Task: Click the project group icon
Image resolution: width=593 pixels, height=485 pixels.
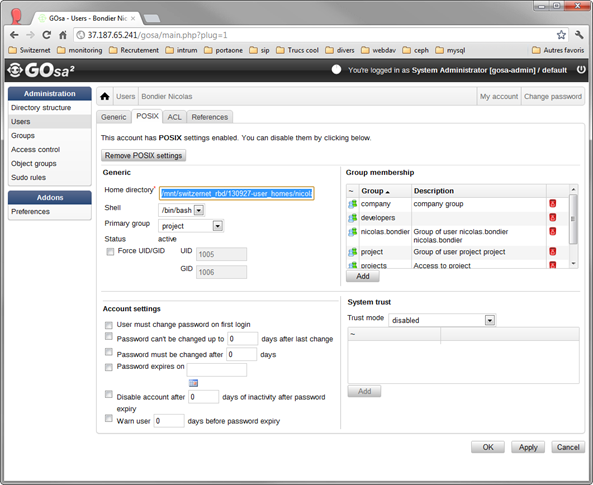Action: [x=352, y=252]
